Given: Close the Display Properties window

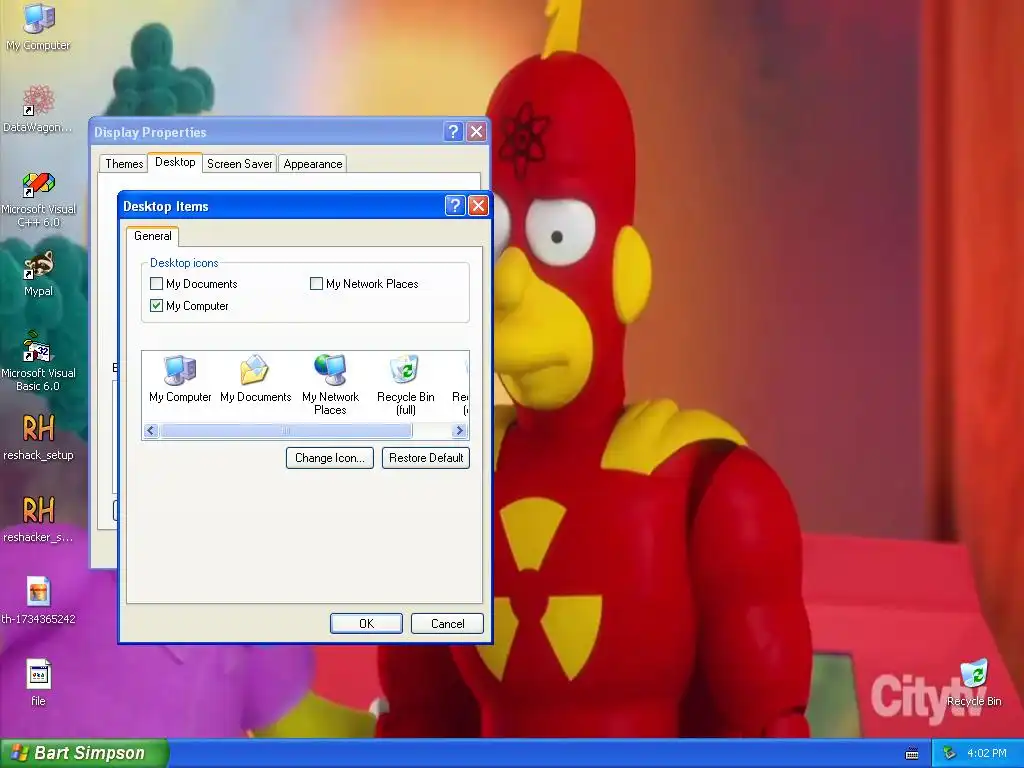Looking at the screenshot, I should click(x=477, y=131).
